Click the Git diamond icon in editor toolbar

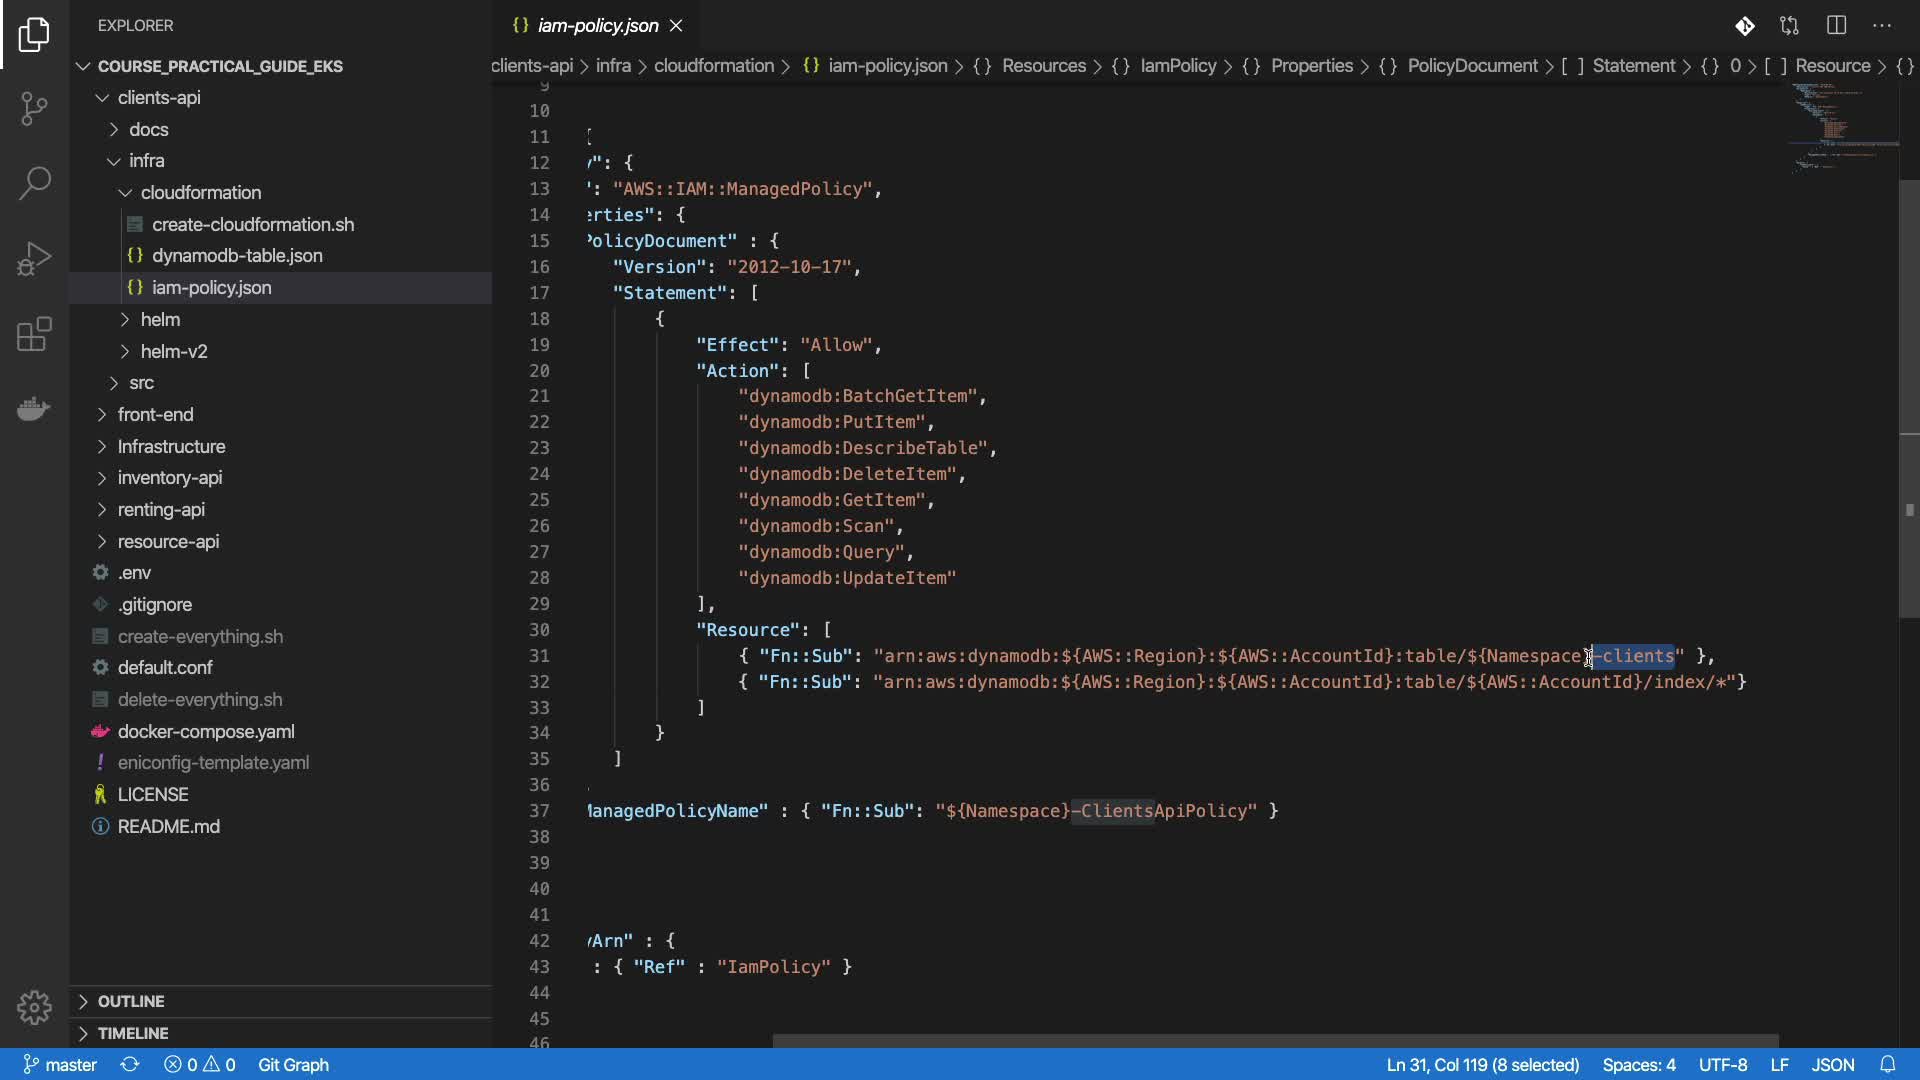click(x=1744, y=26)
